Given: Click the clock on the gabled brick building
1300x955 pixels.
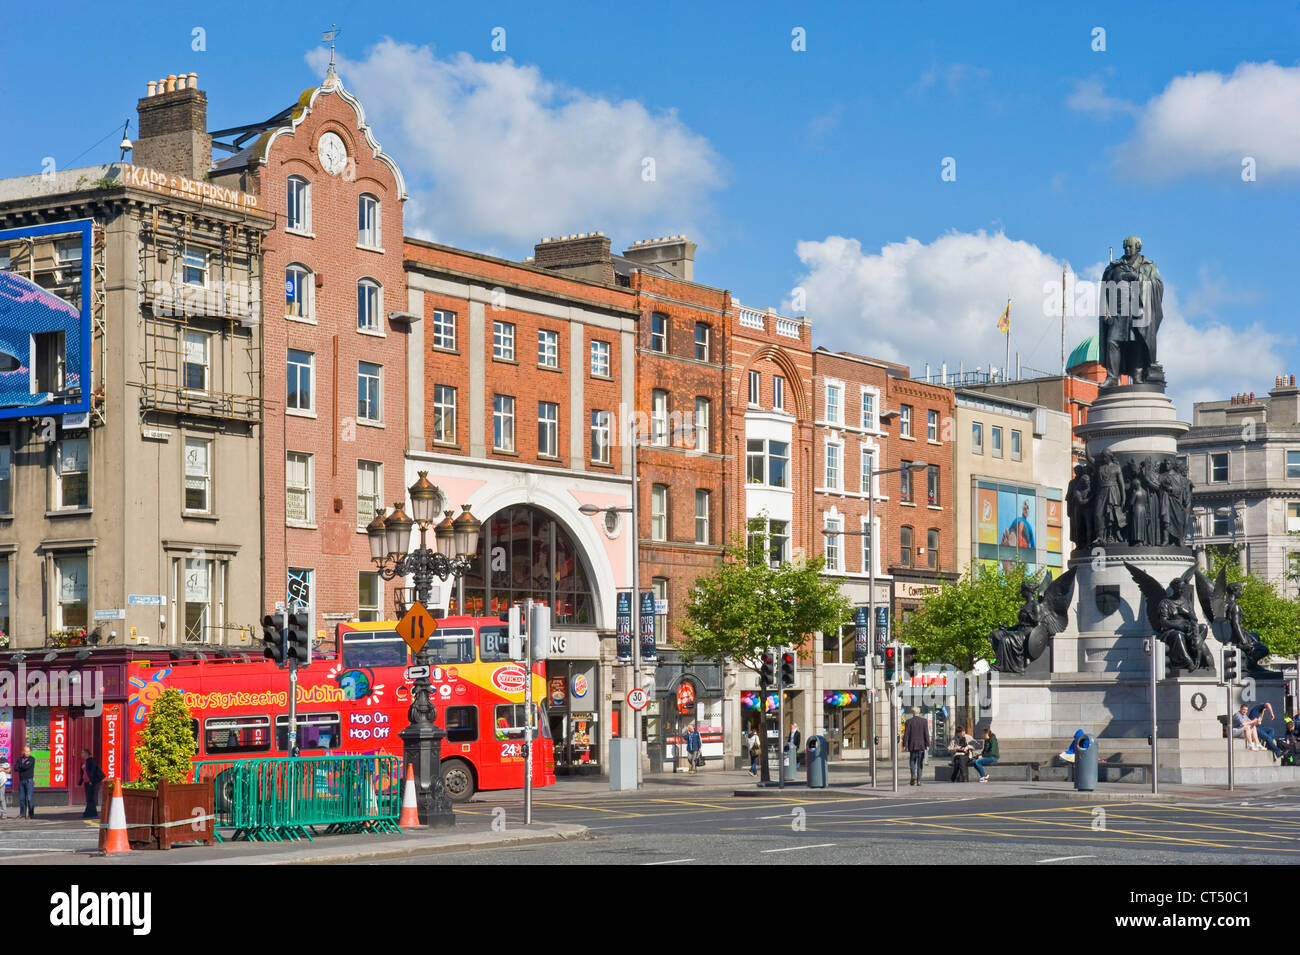Looking at the screenshot, I should (332, 153).
